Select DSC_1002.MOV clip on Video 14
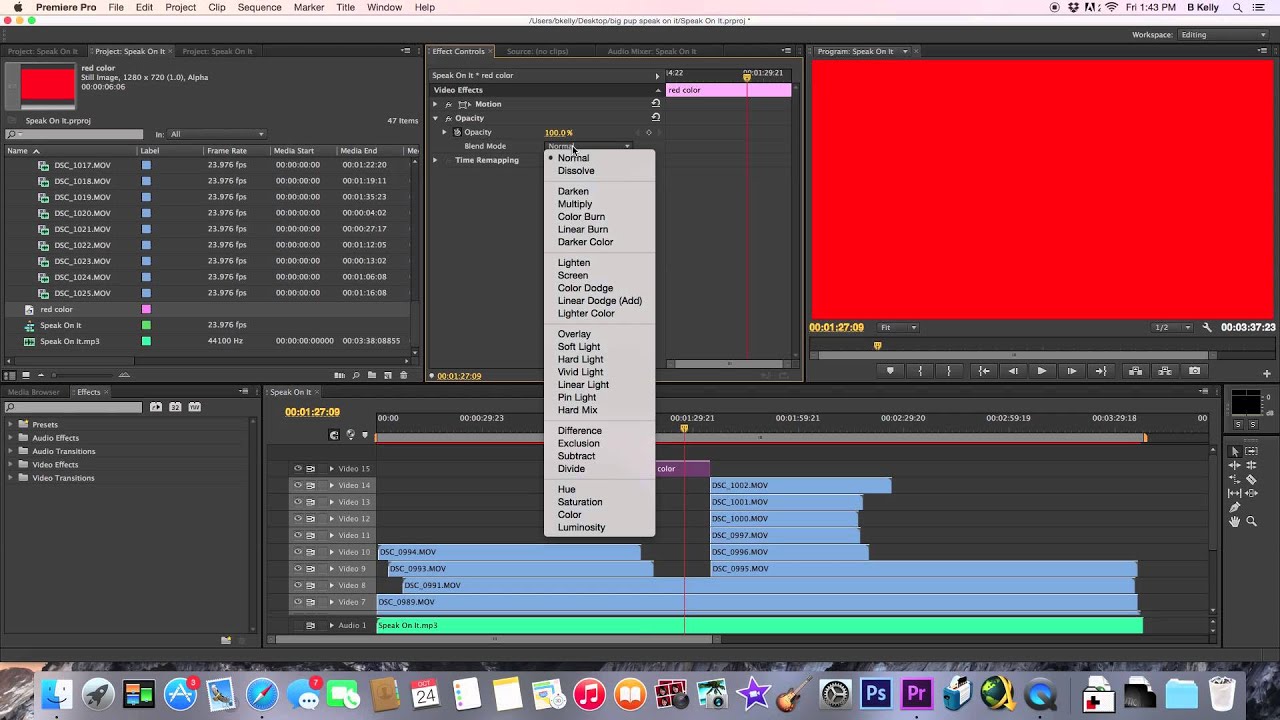This screenshot has height=720, width=1280. tap(800, 485)
